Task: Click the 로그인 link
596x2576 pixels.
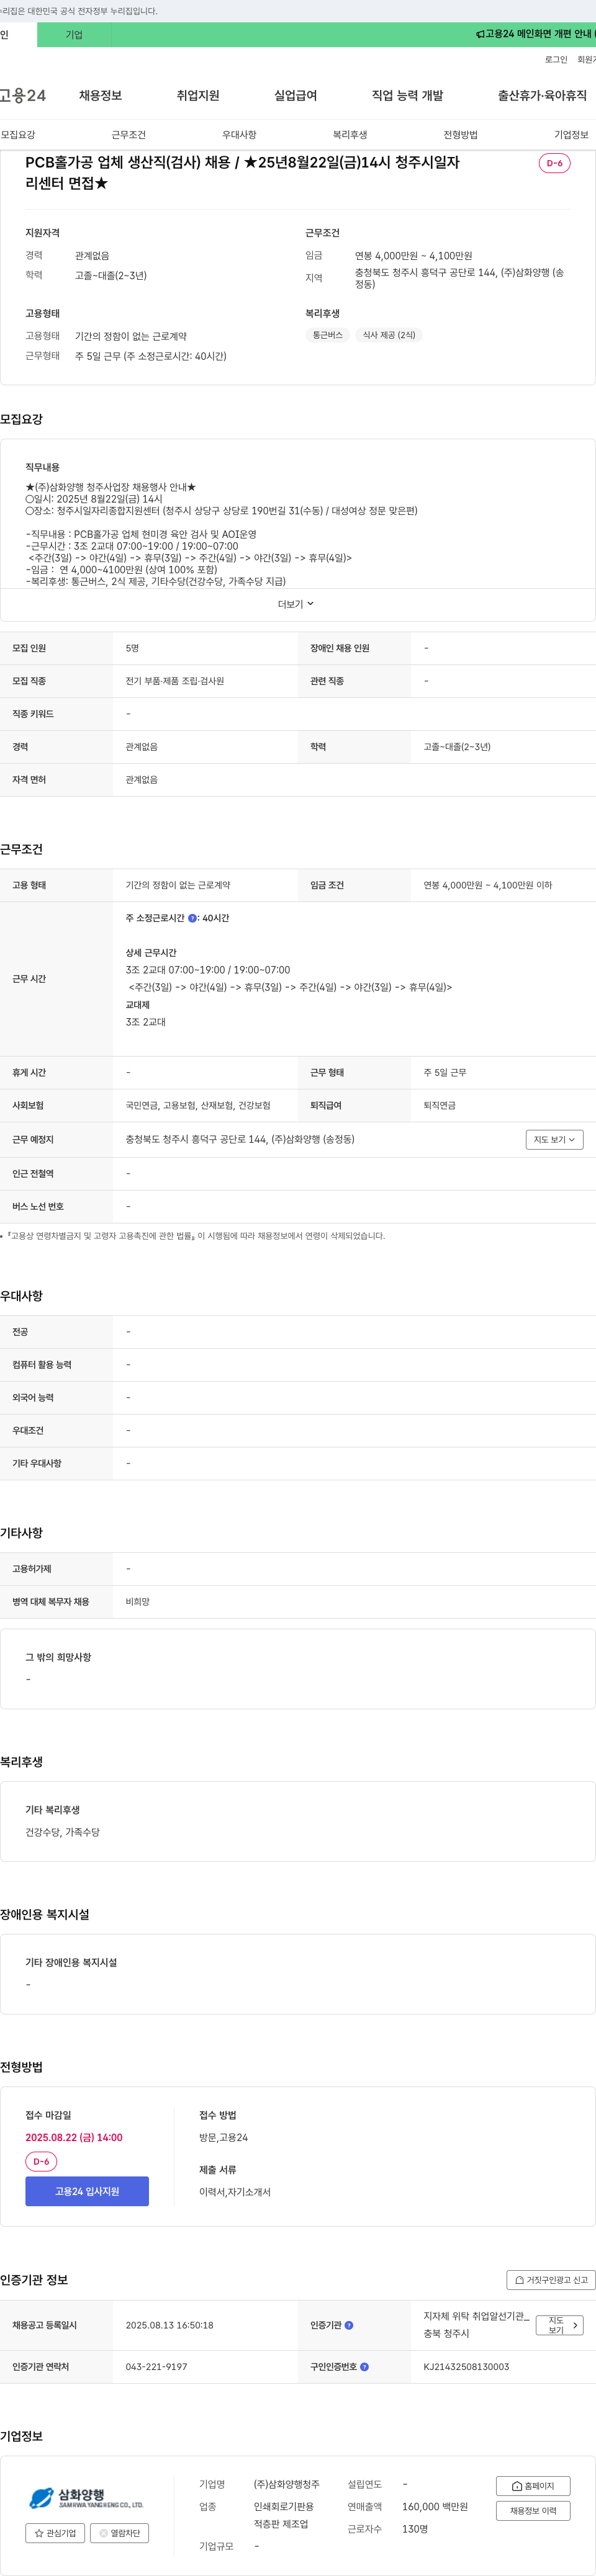Action: [x=556, y=60]
